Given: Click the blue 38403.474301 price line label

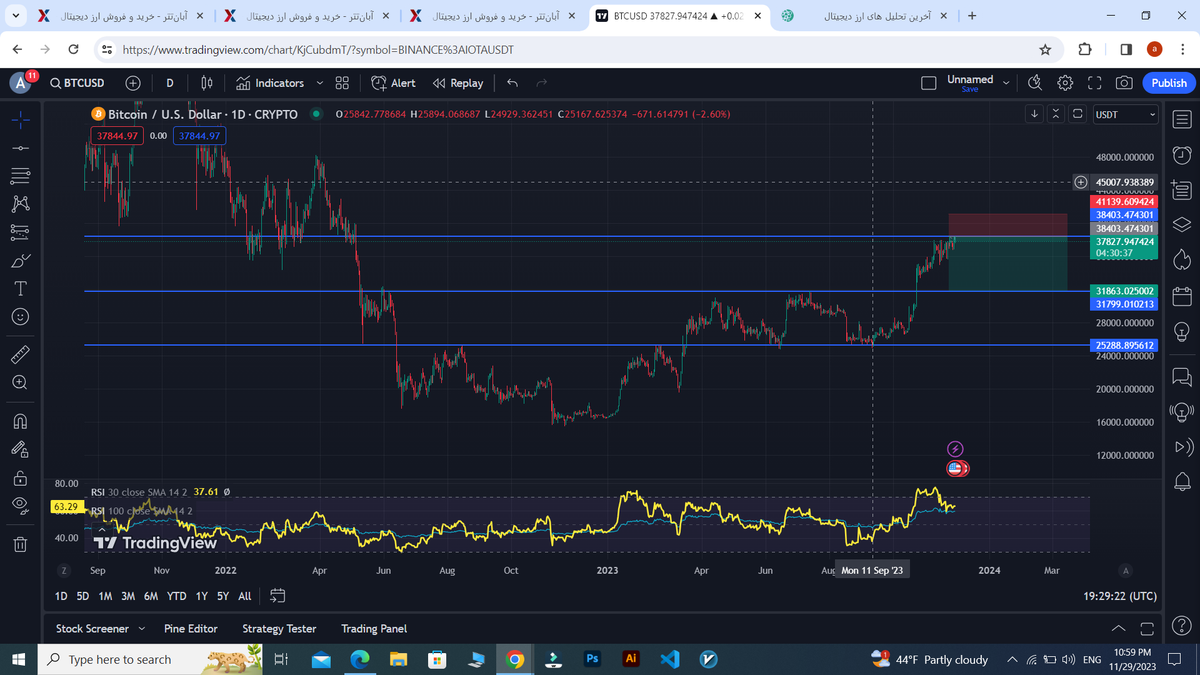Looking at the screenshot, I should (1124, 215).
